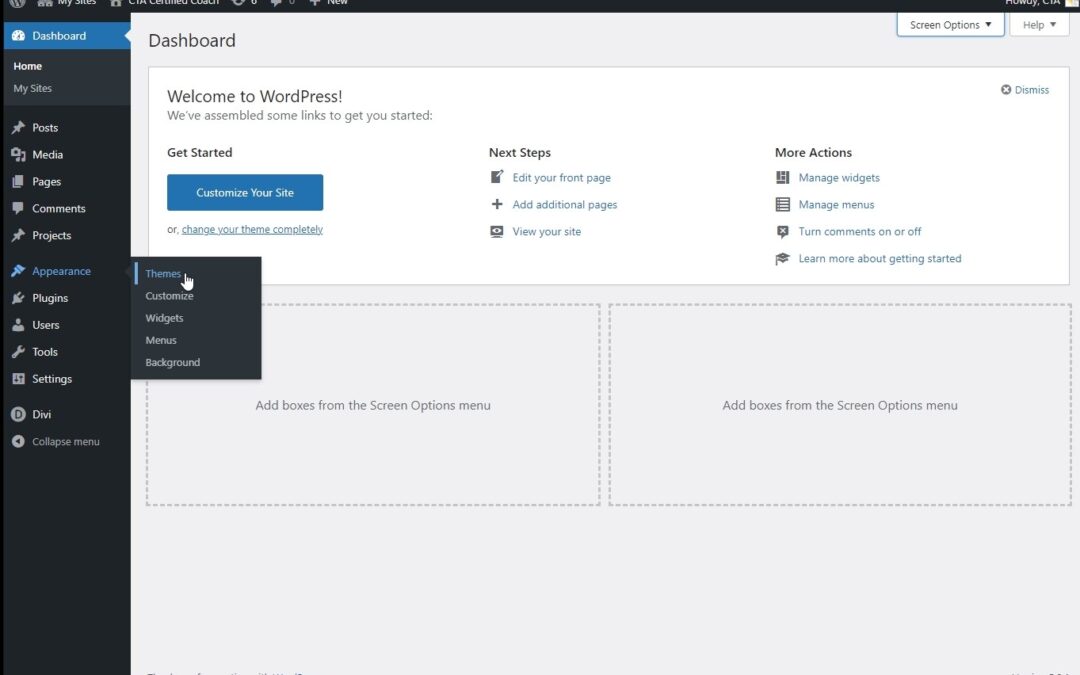
Task: Click the Divi circle icon
Action: [18, 414]
